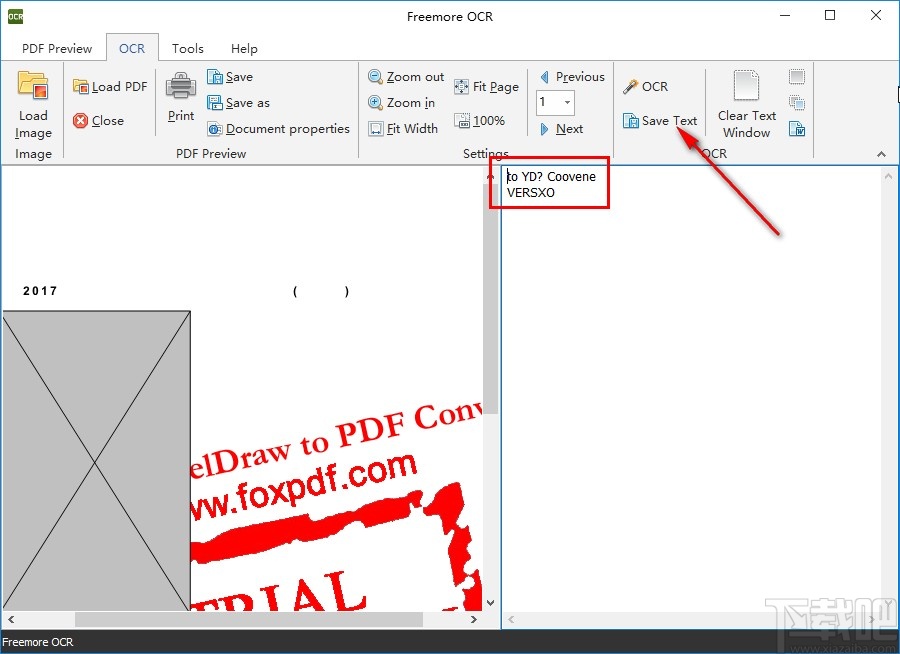
Task: Select the OCR ribbon tab
Action: click(132, 49)
